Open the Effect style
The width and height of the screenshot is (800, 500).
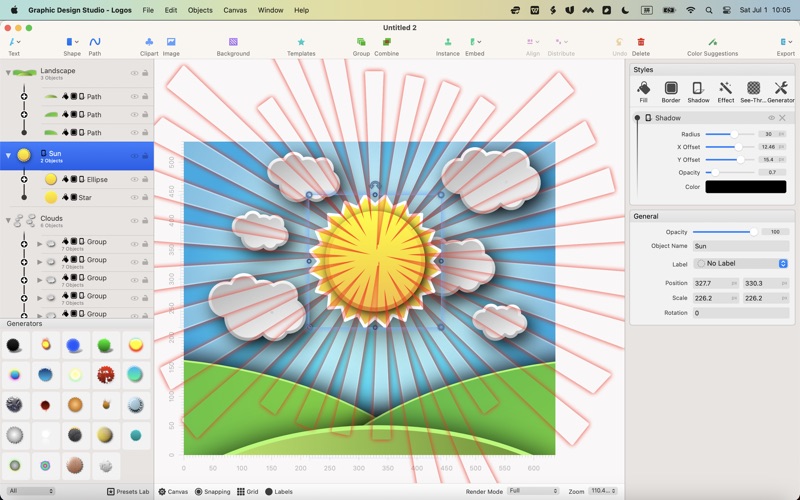726,92
